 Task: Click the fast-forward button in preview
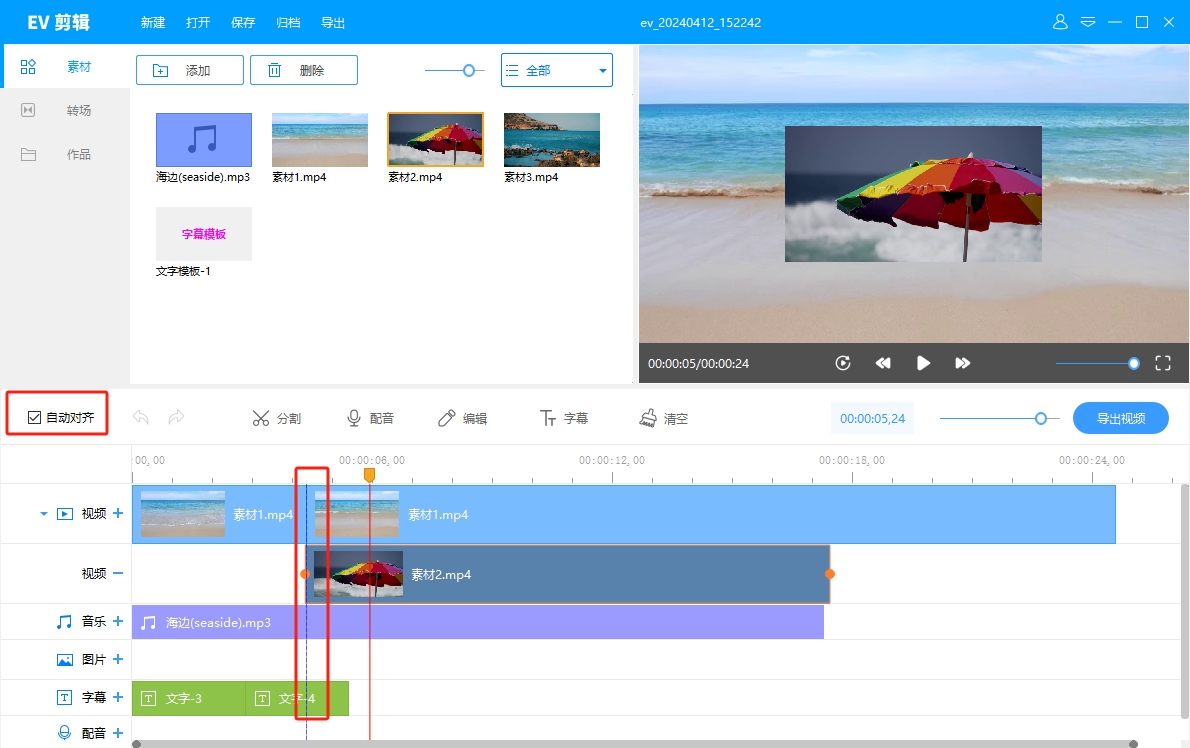click(962, 363)
